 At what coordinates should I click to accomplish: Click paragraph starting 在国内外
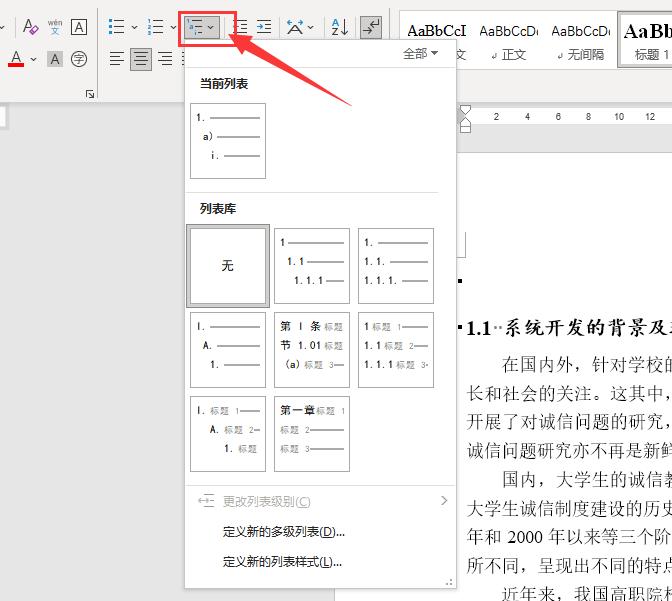pyautogui.click(x=586, y=365)
